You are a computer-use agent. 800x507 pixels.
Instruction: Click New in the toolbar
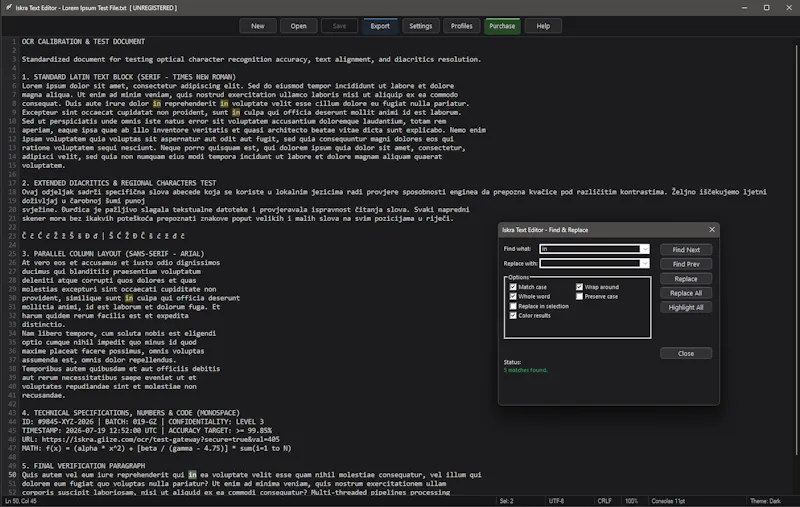point(258,26)
